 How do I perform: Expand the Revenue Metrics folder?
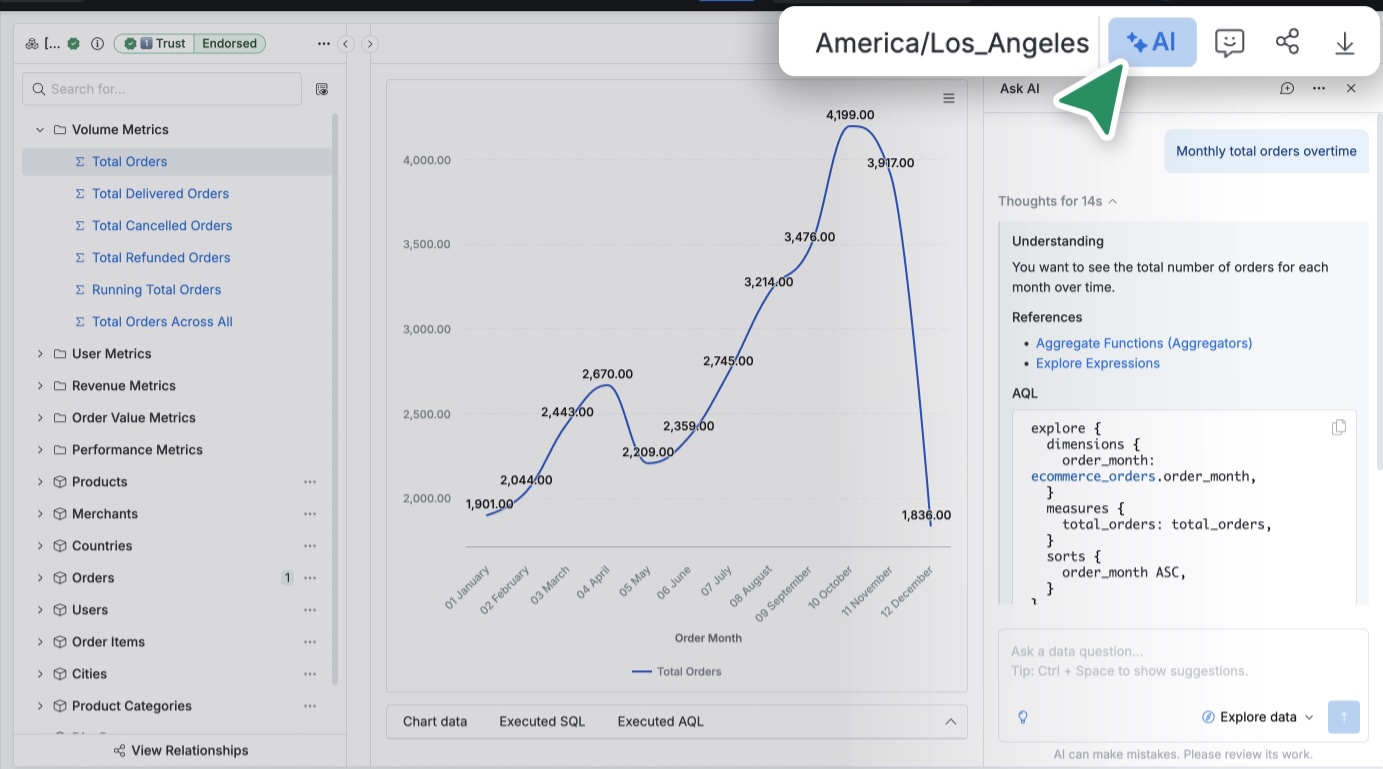40,386
